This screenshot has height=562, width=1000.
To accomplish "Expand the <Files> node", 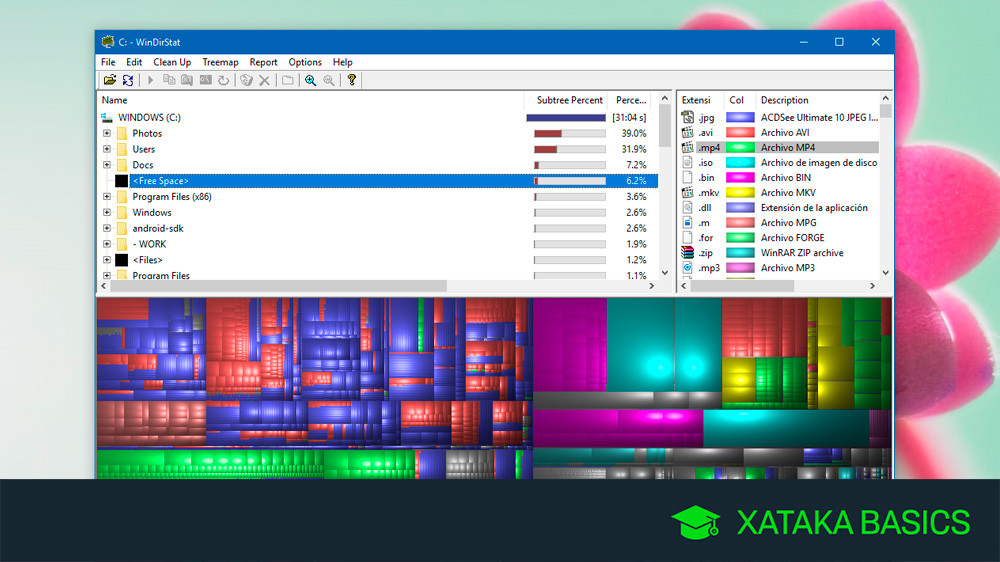I will (x=107, y=260).
